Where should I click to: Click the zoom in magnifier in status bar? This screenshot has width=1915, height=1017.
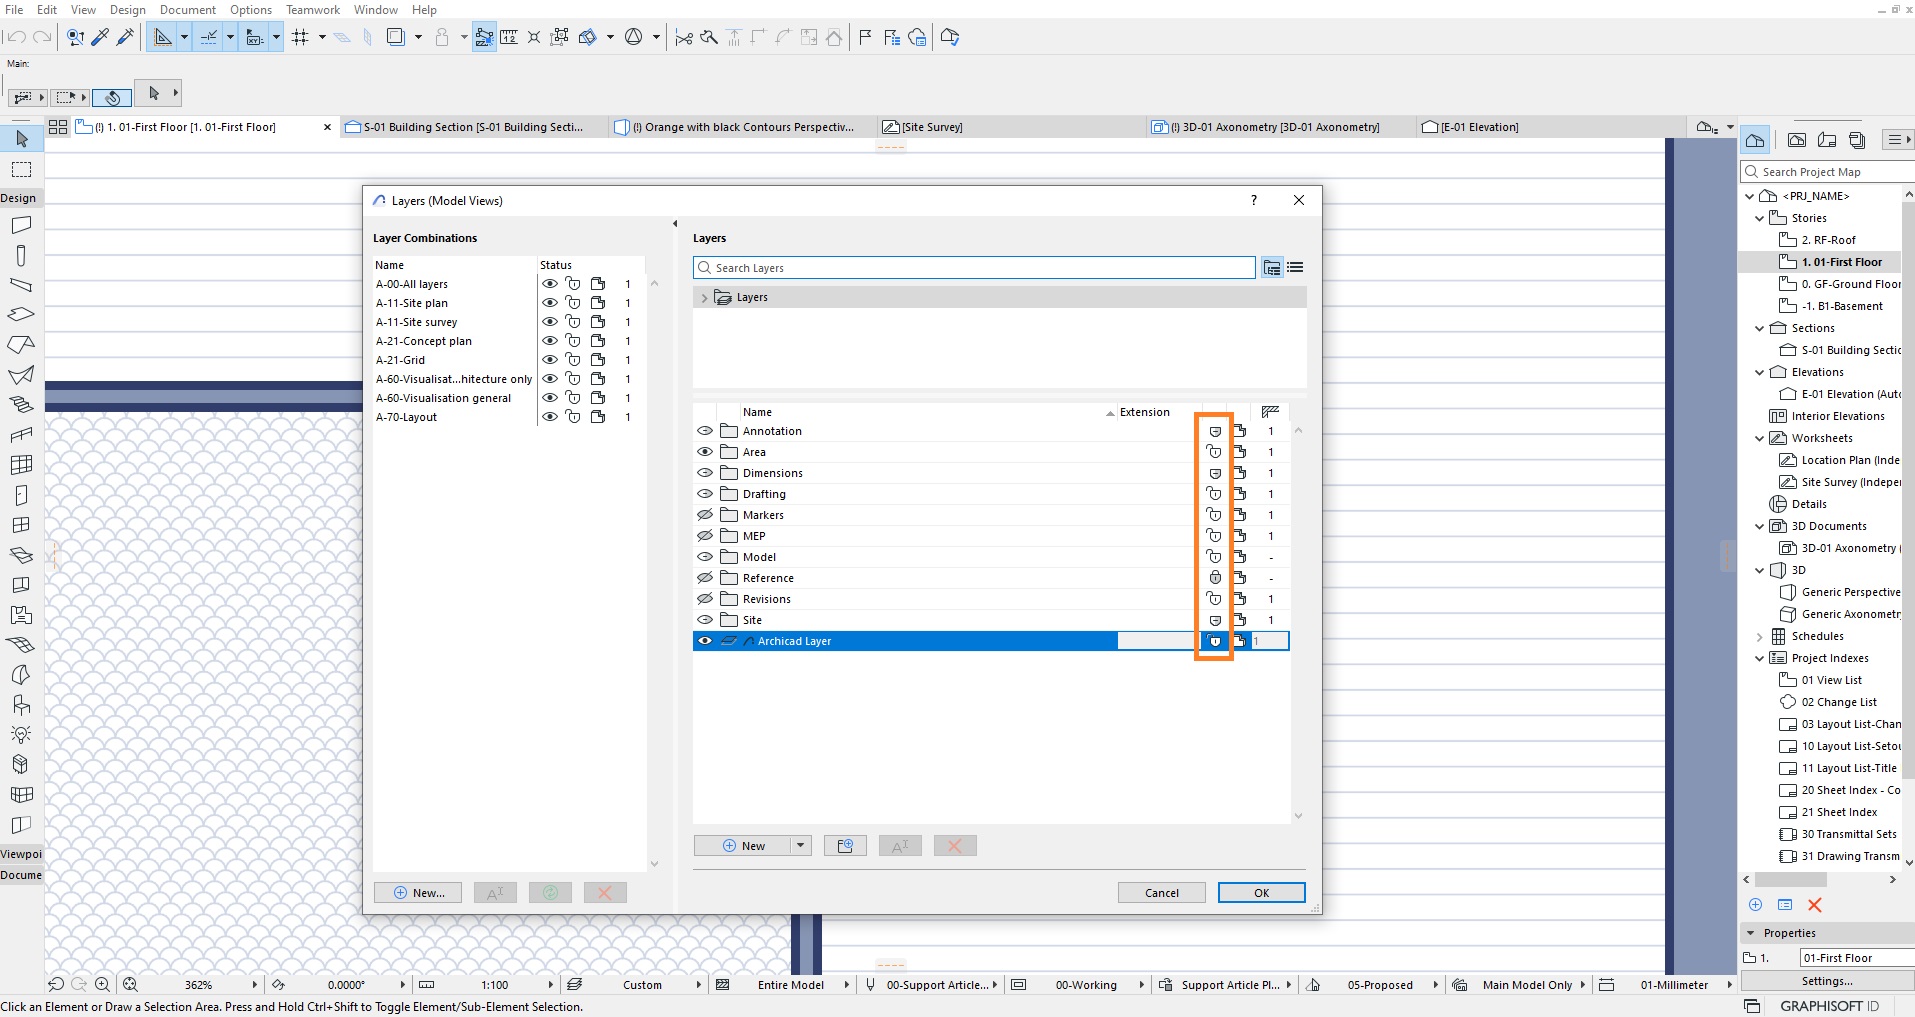tap(102, 984)
